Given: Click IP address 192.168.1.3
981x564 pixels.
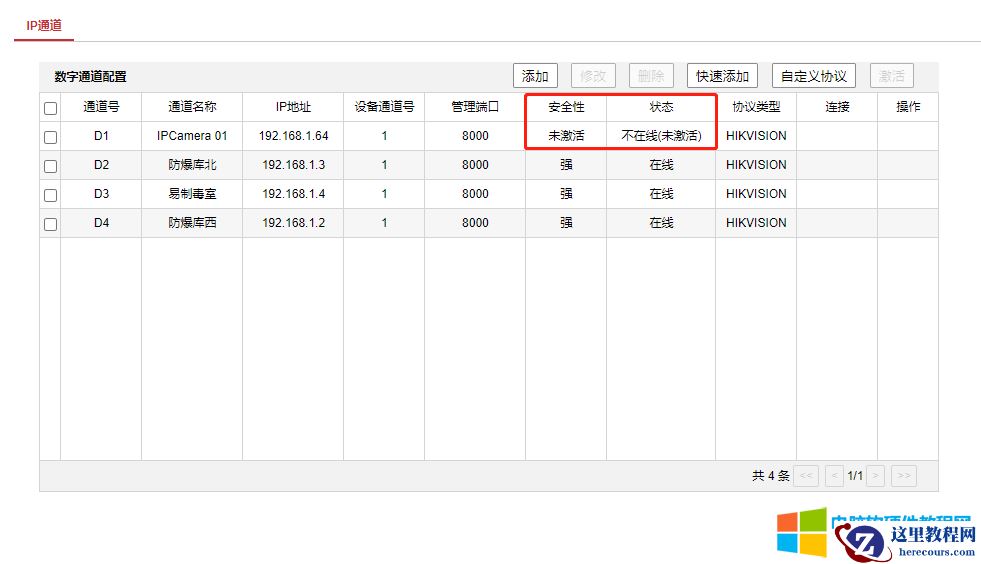Looking at the screenshot, I should (293, 165).
